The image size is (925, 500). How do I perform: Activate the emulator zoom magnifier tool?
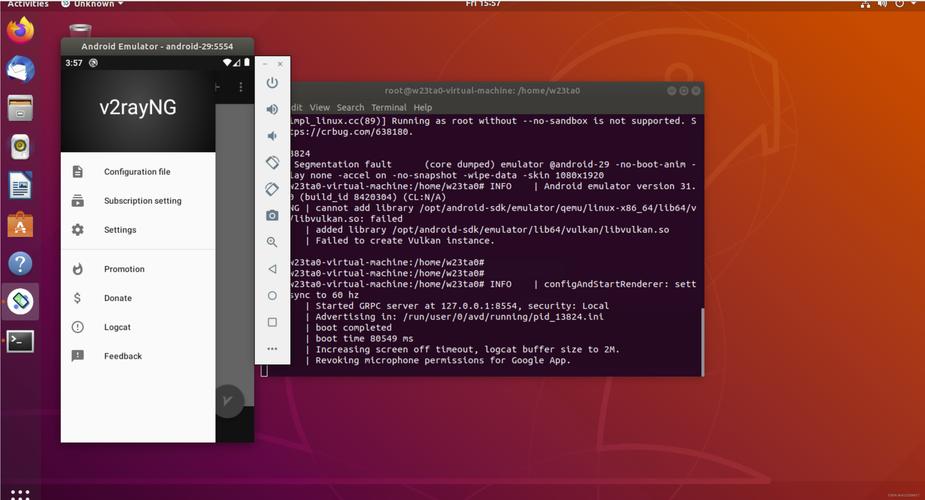(272, 242)
